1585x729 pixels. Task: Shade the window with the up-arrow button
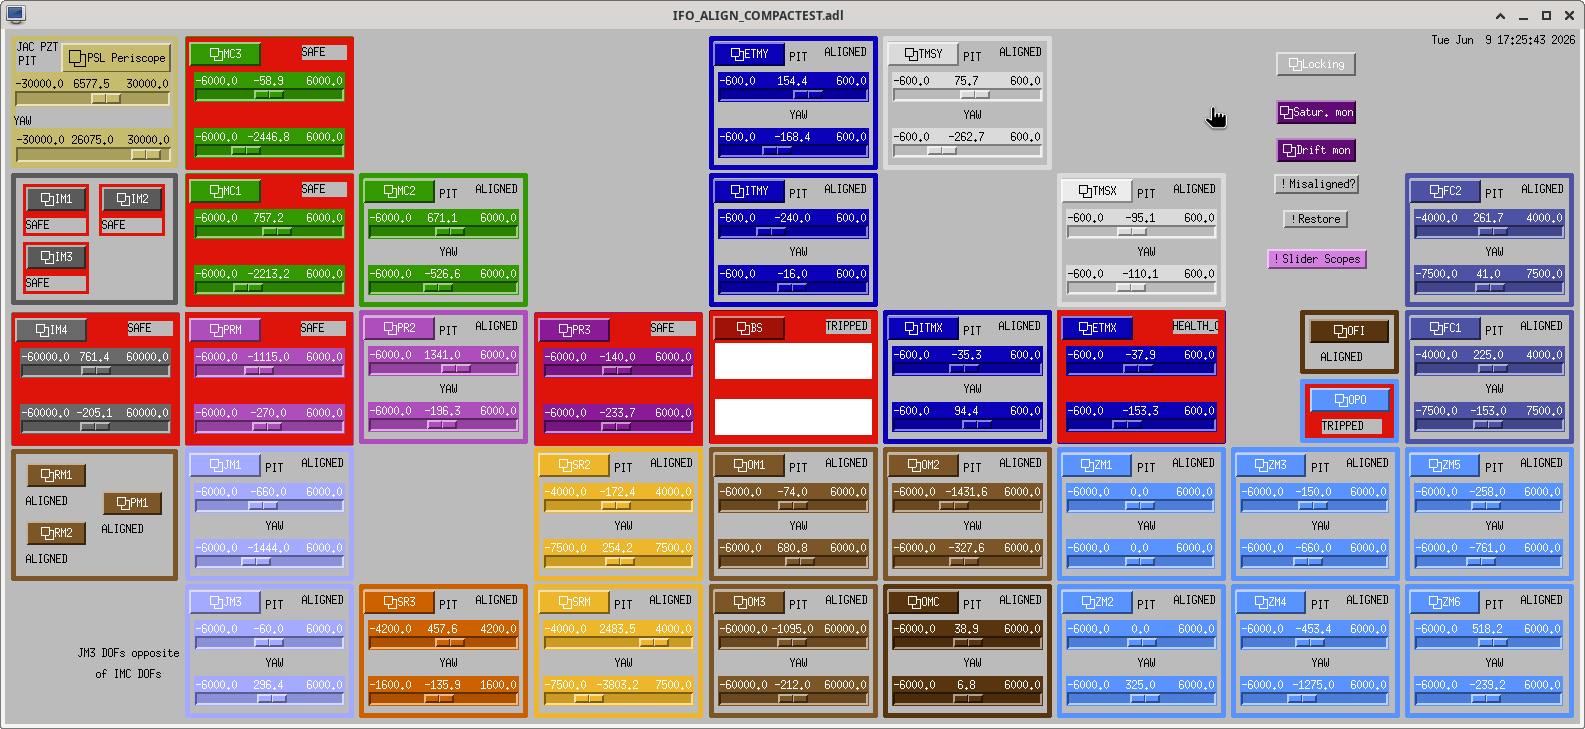click(x=1501, y=15)
